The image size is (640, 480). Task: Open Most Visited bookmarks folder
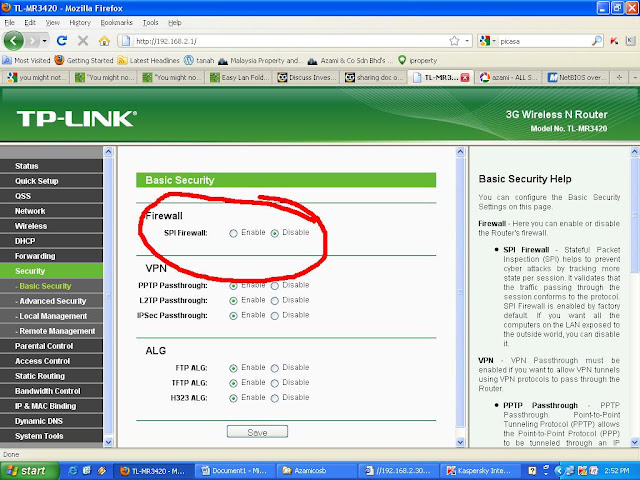[26, 60]
